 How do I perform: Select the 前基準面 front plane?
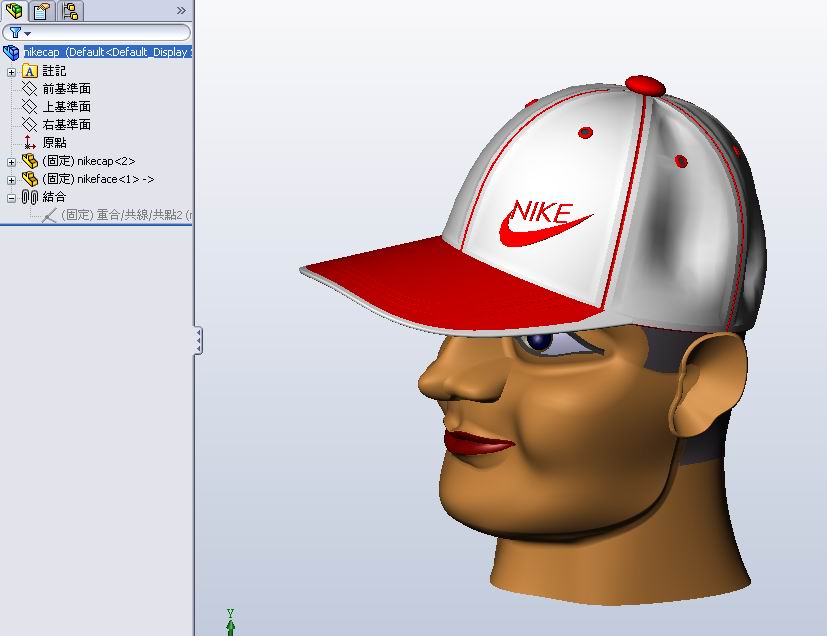tap(66, 89)
